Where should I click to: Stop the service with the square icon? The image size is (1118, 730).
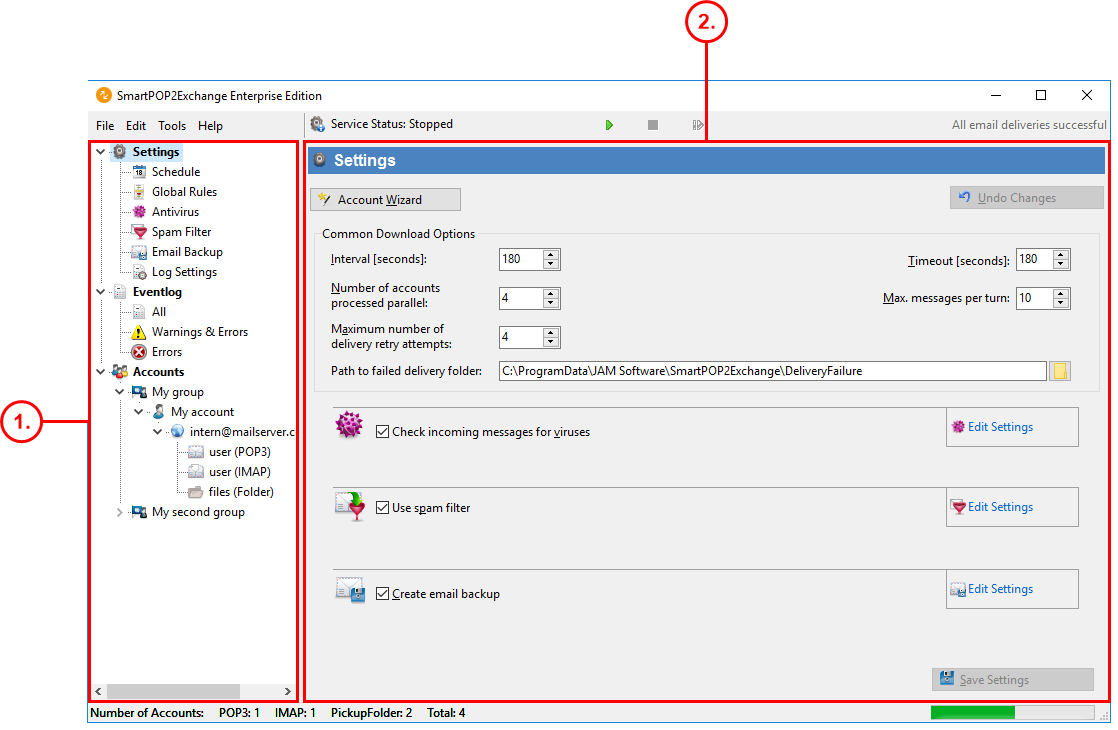[x=652, y=125]
